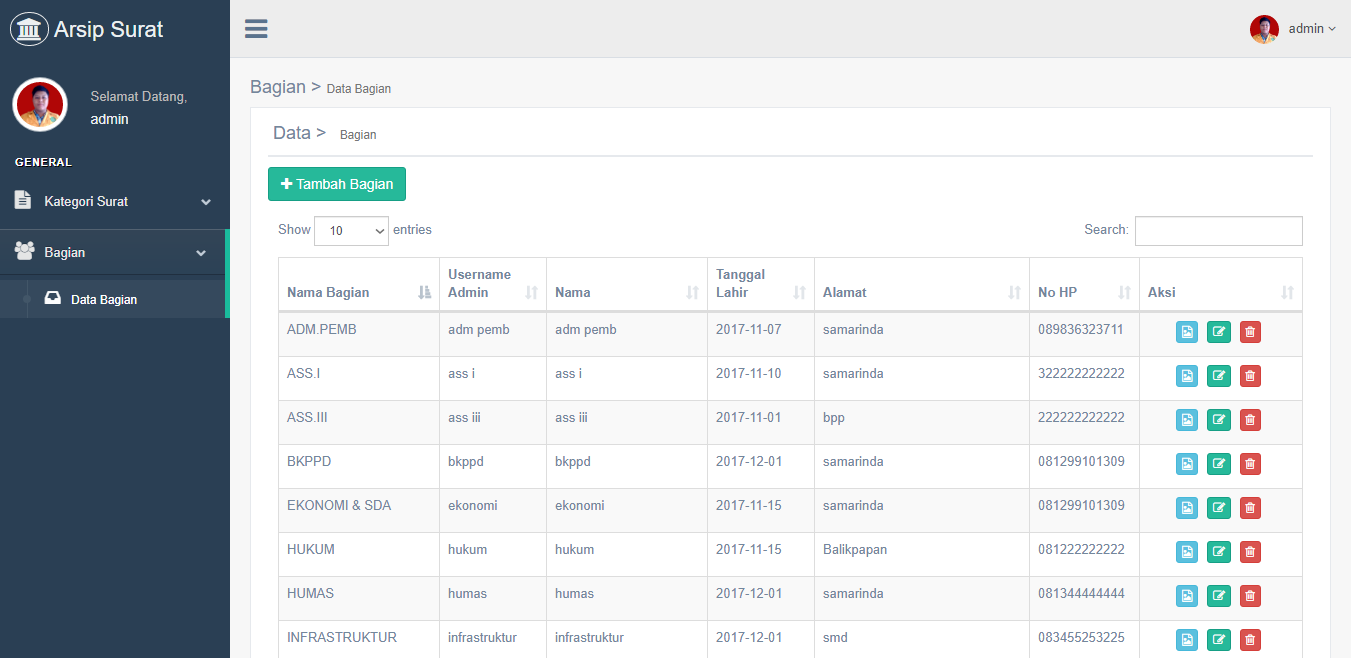Viewport: 1366px width, 658px height.
Task: Open the entries count dropdown
Action: pos(351,231)
